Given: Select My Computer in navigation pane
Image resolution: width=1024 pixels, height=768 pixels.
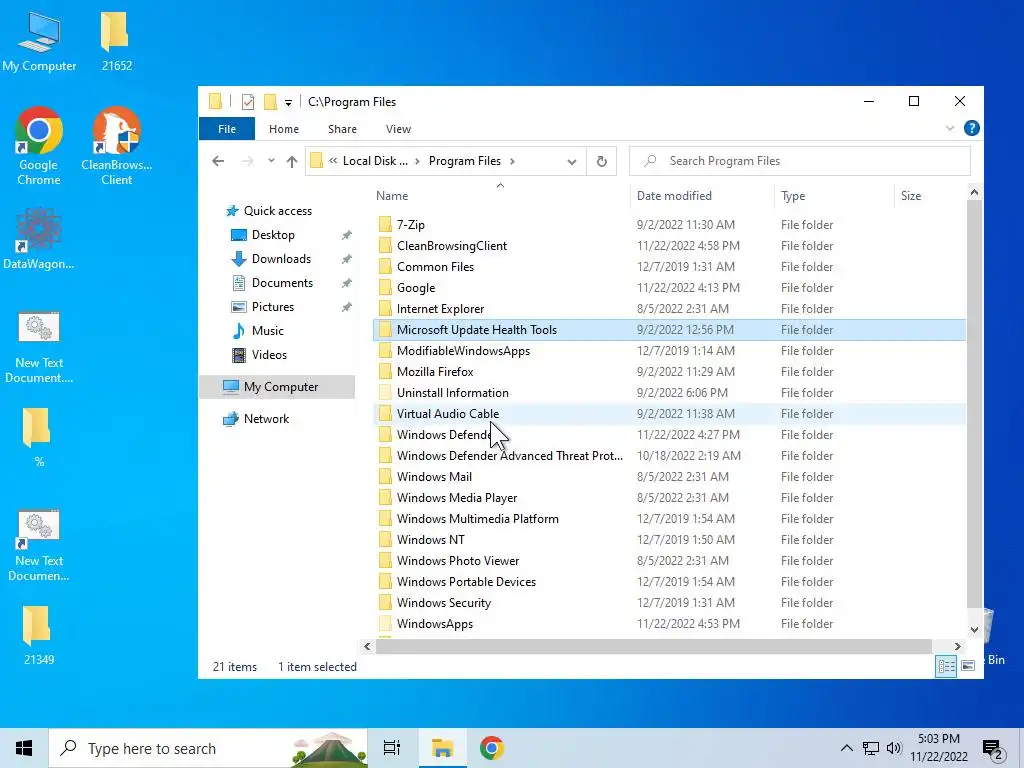Looking at the screenshot, I should coord(277,387).
